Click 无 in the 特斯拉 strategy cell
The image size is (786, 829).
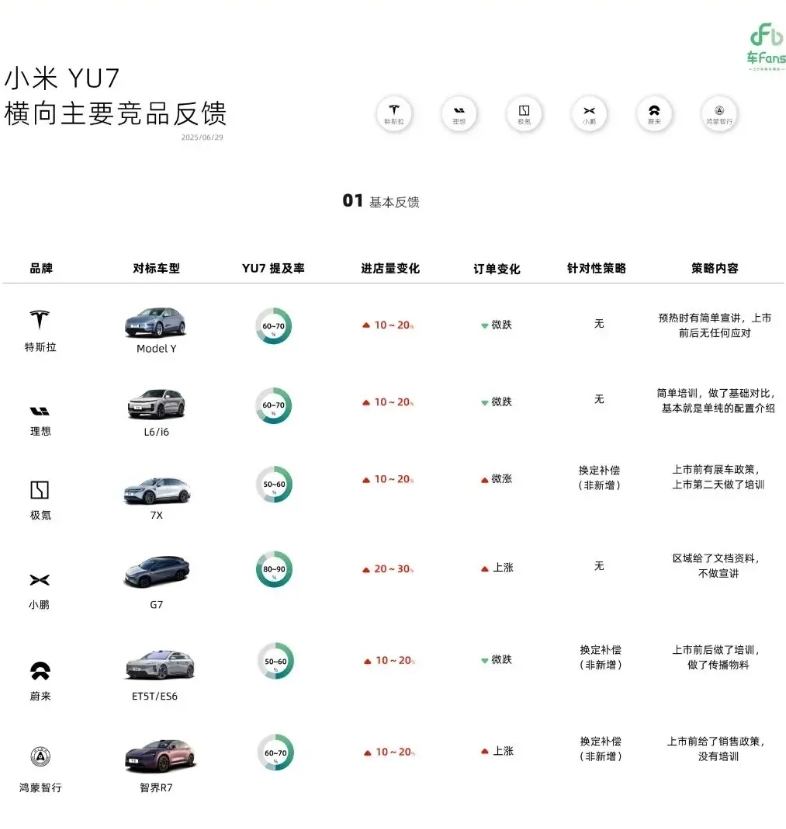(x=599, y=323)
